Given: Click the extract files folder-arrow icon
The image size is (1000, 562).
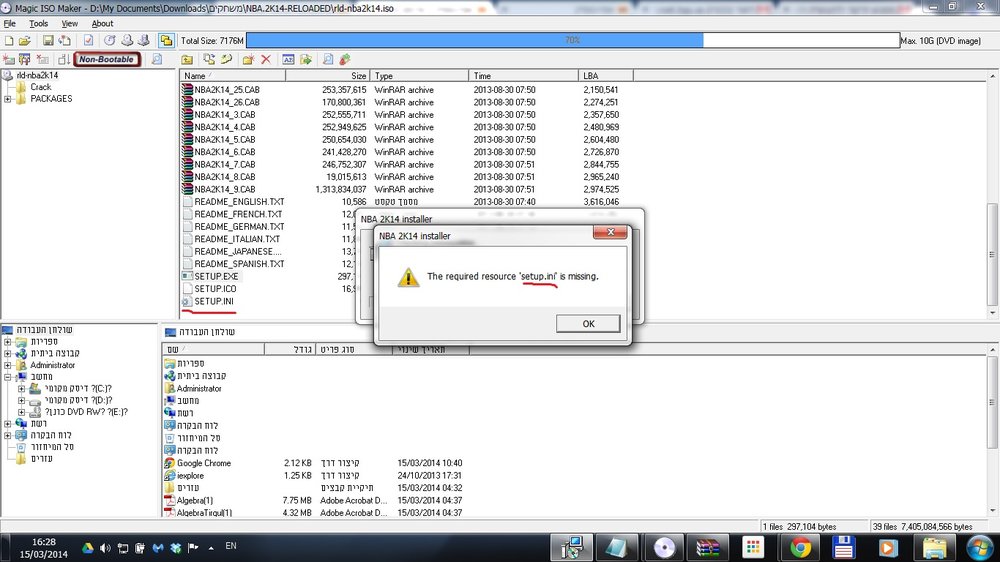Looking at the screenshot, I should click(306, 59).
